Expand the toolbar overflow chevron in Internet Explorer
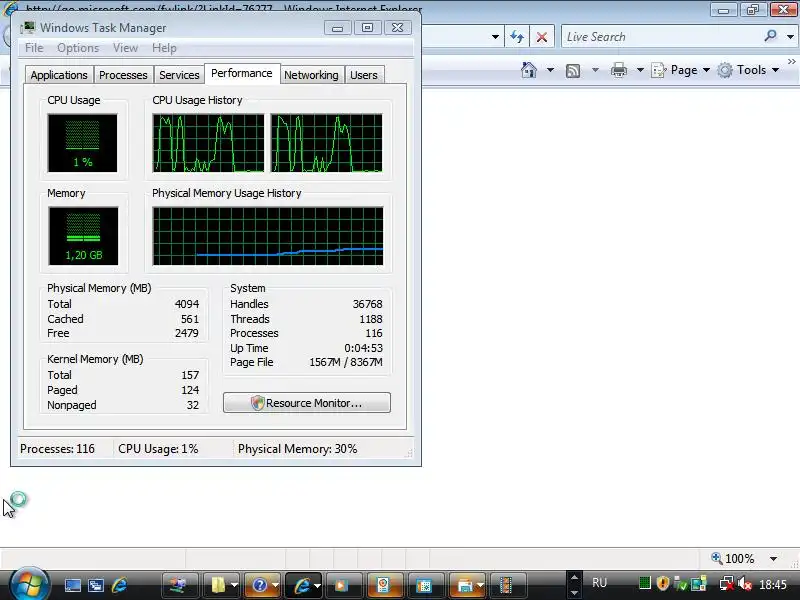Image resolution: width=800 pixels, height=600 pixels. point(791,62)
